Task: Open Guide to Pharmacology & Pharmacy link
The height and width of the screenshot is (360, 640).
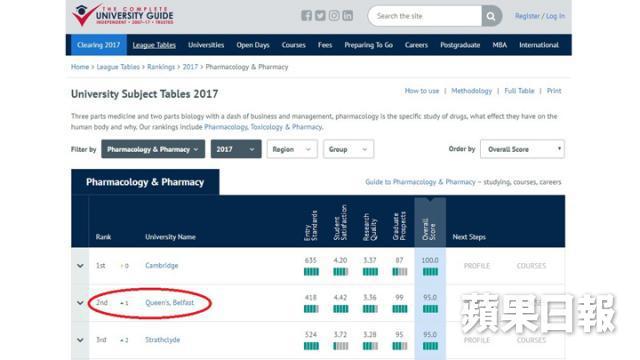Action: [420, 182]
